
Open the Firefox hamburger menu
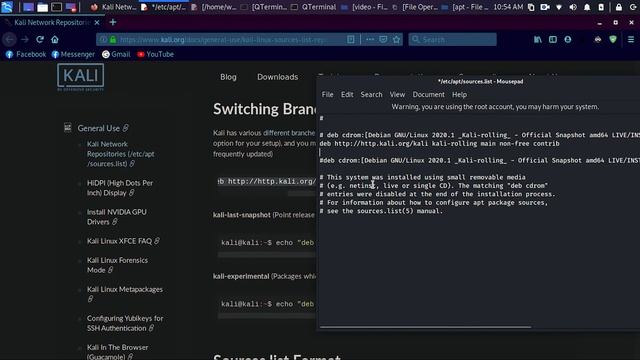631,40
